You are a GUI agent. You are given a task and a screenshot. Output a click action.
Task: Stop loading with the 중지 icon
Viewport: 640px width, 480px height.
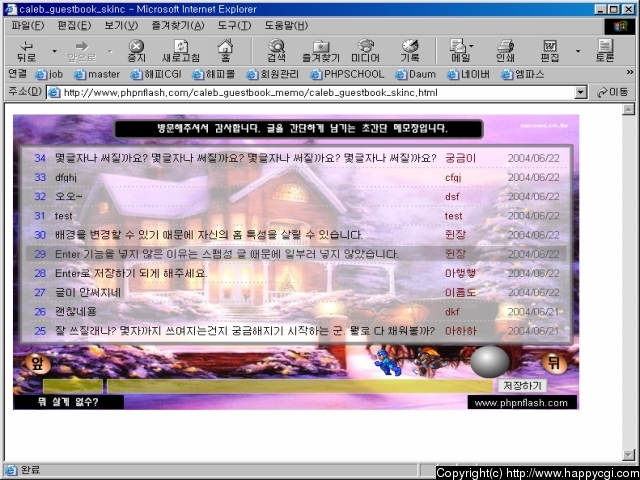136,51
